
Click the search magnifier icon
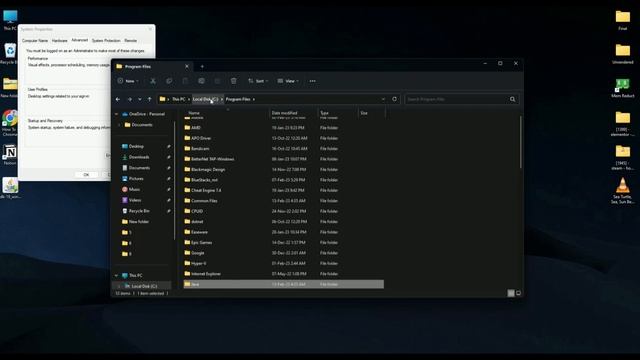point(512,99)
